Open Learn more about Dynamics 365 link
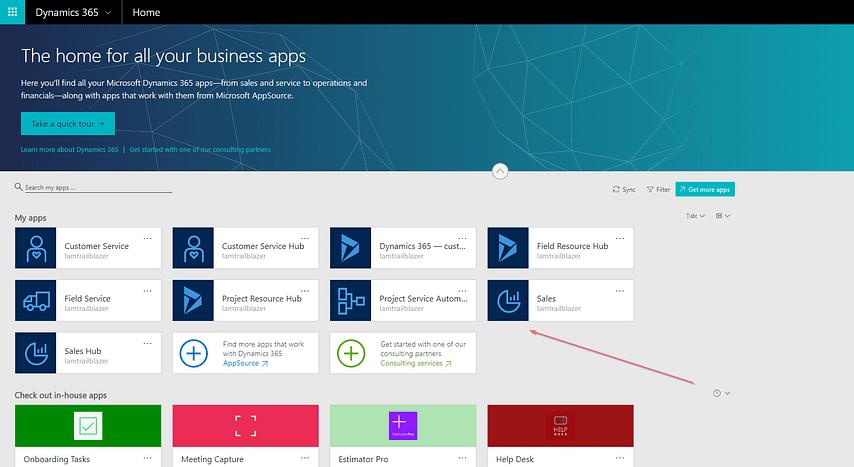This screenshot has height=467, width=854. [x=69, y=149]
